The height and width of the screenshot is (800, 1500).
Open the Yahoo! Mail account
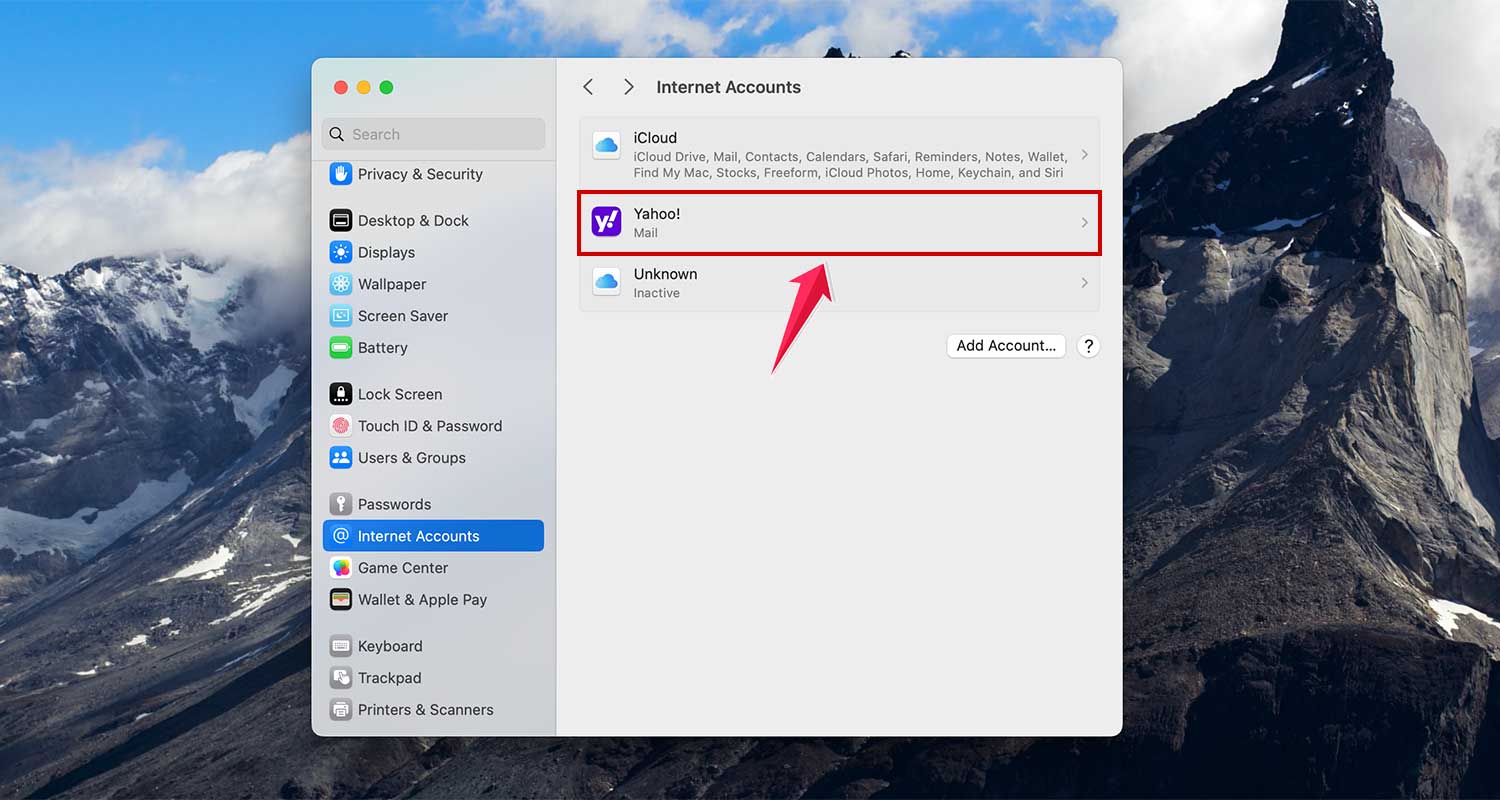tap(840, 222)
